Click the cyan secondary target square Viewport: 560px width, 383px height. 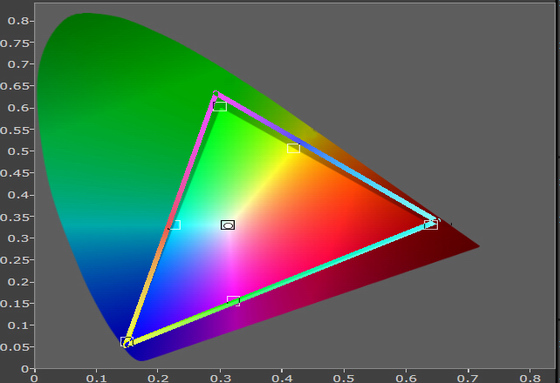[175, 225]
